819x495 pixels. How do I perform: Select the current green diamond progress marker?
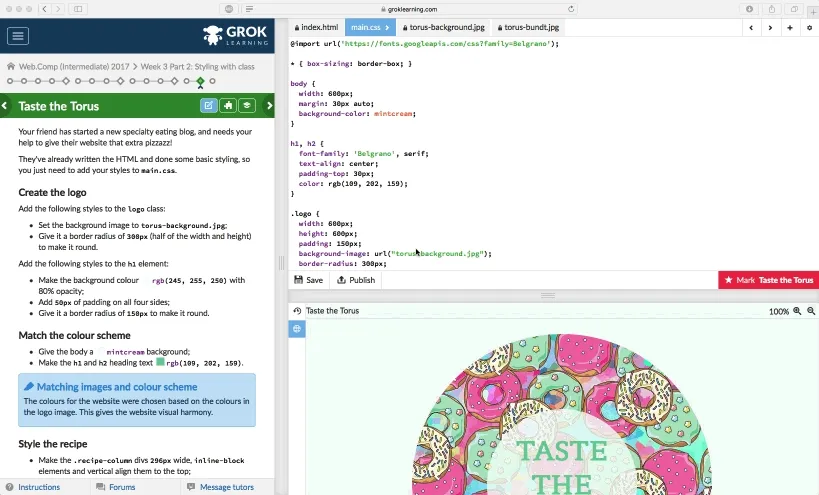coord(201,81)
